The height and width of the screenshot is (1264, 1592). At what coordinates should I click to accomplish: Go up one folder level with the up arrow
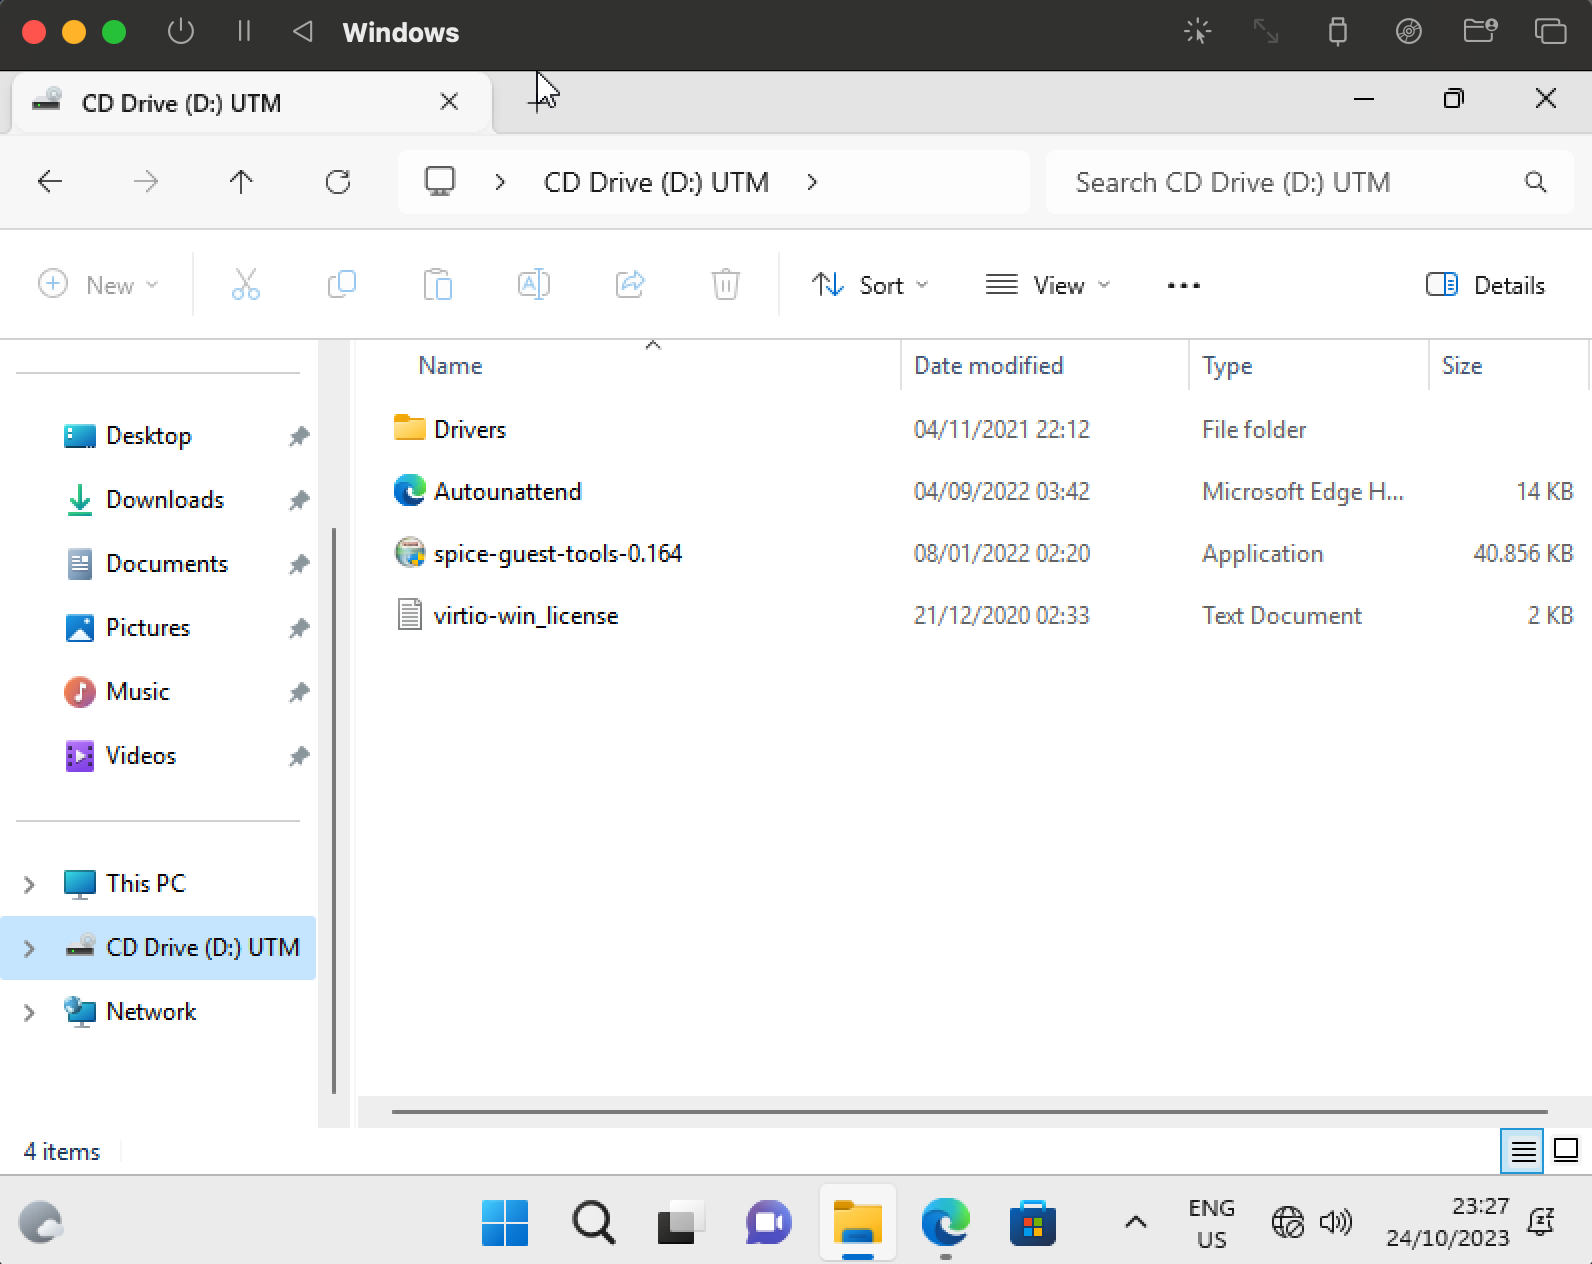241,182
